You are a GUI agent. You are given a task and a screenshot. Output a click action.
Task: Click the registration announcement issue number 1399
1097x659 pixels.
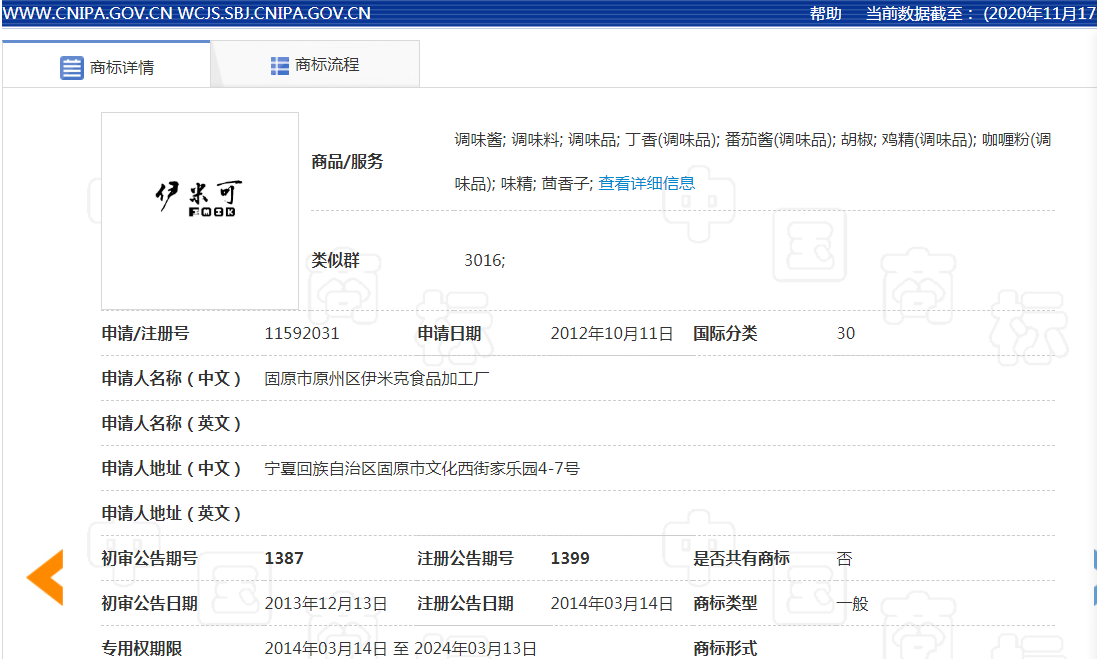570,558
